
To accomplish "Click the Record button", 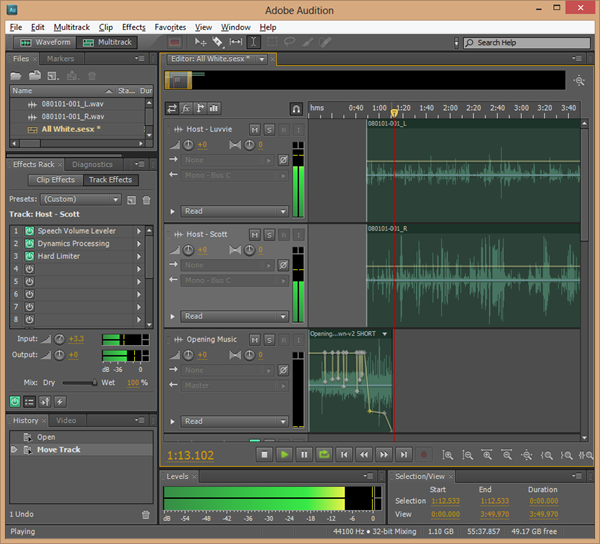I will pyautogui.click(x=424, y=454).
